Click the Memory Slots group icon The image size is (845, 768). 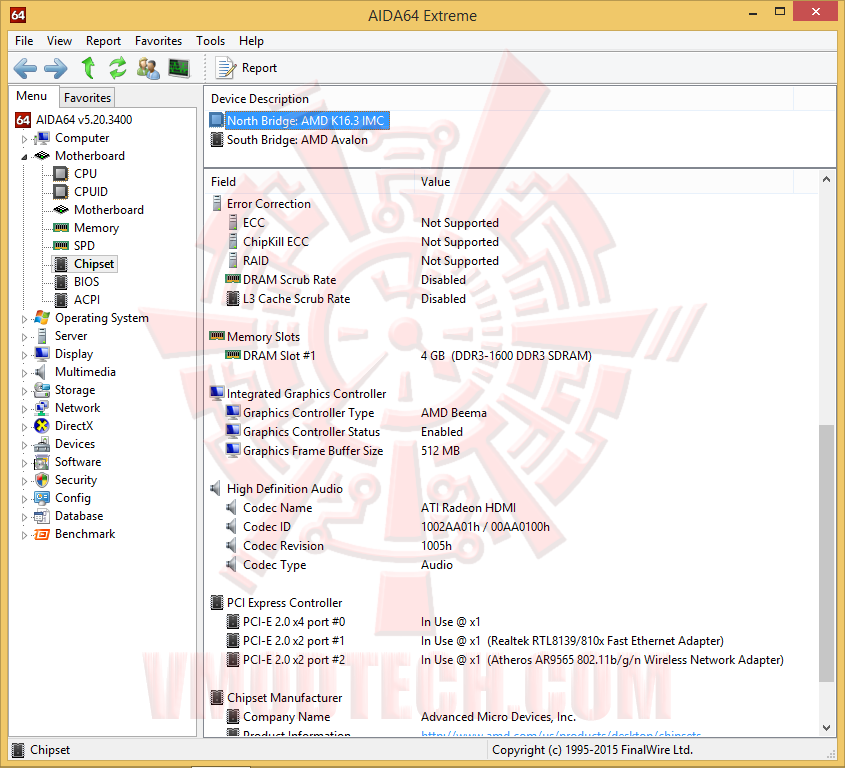[x=217, y=336]
